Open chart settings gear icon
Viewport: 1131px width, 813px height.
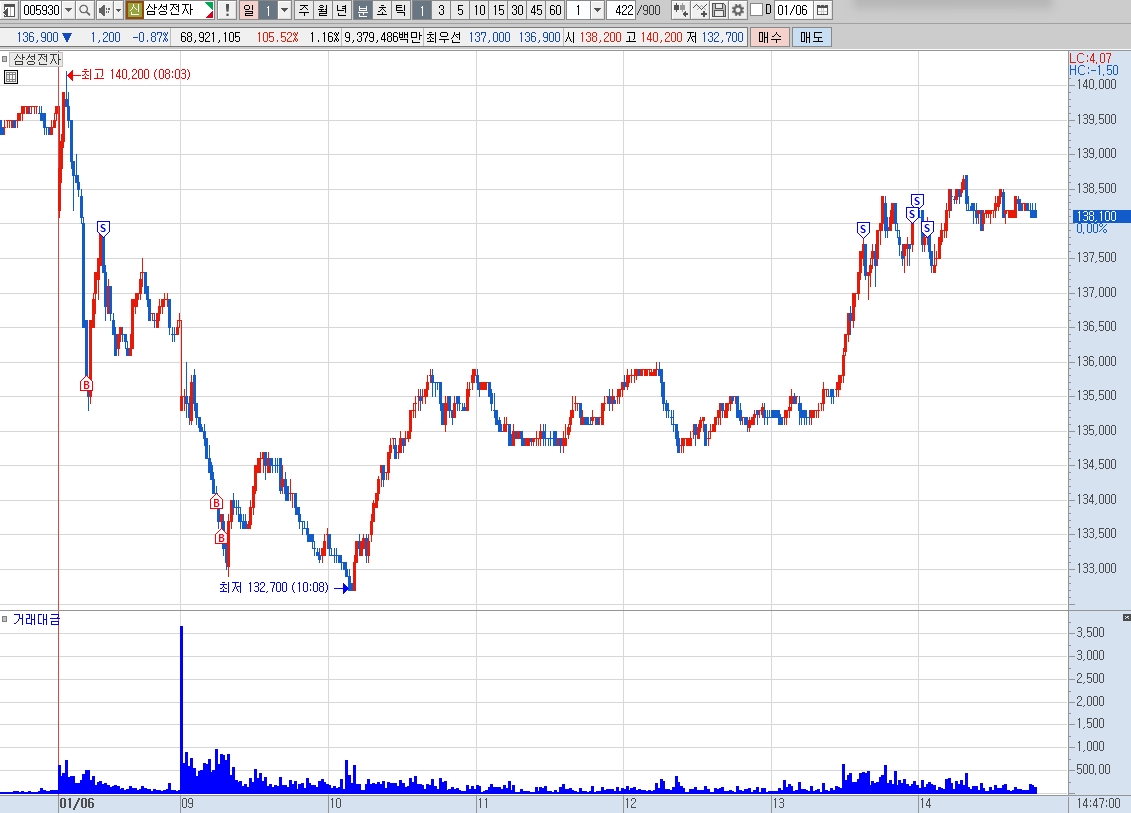click(737, 10)
